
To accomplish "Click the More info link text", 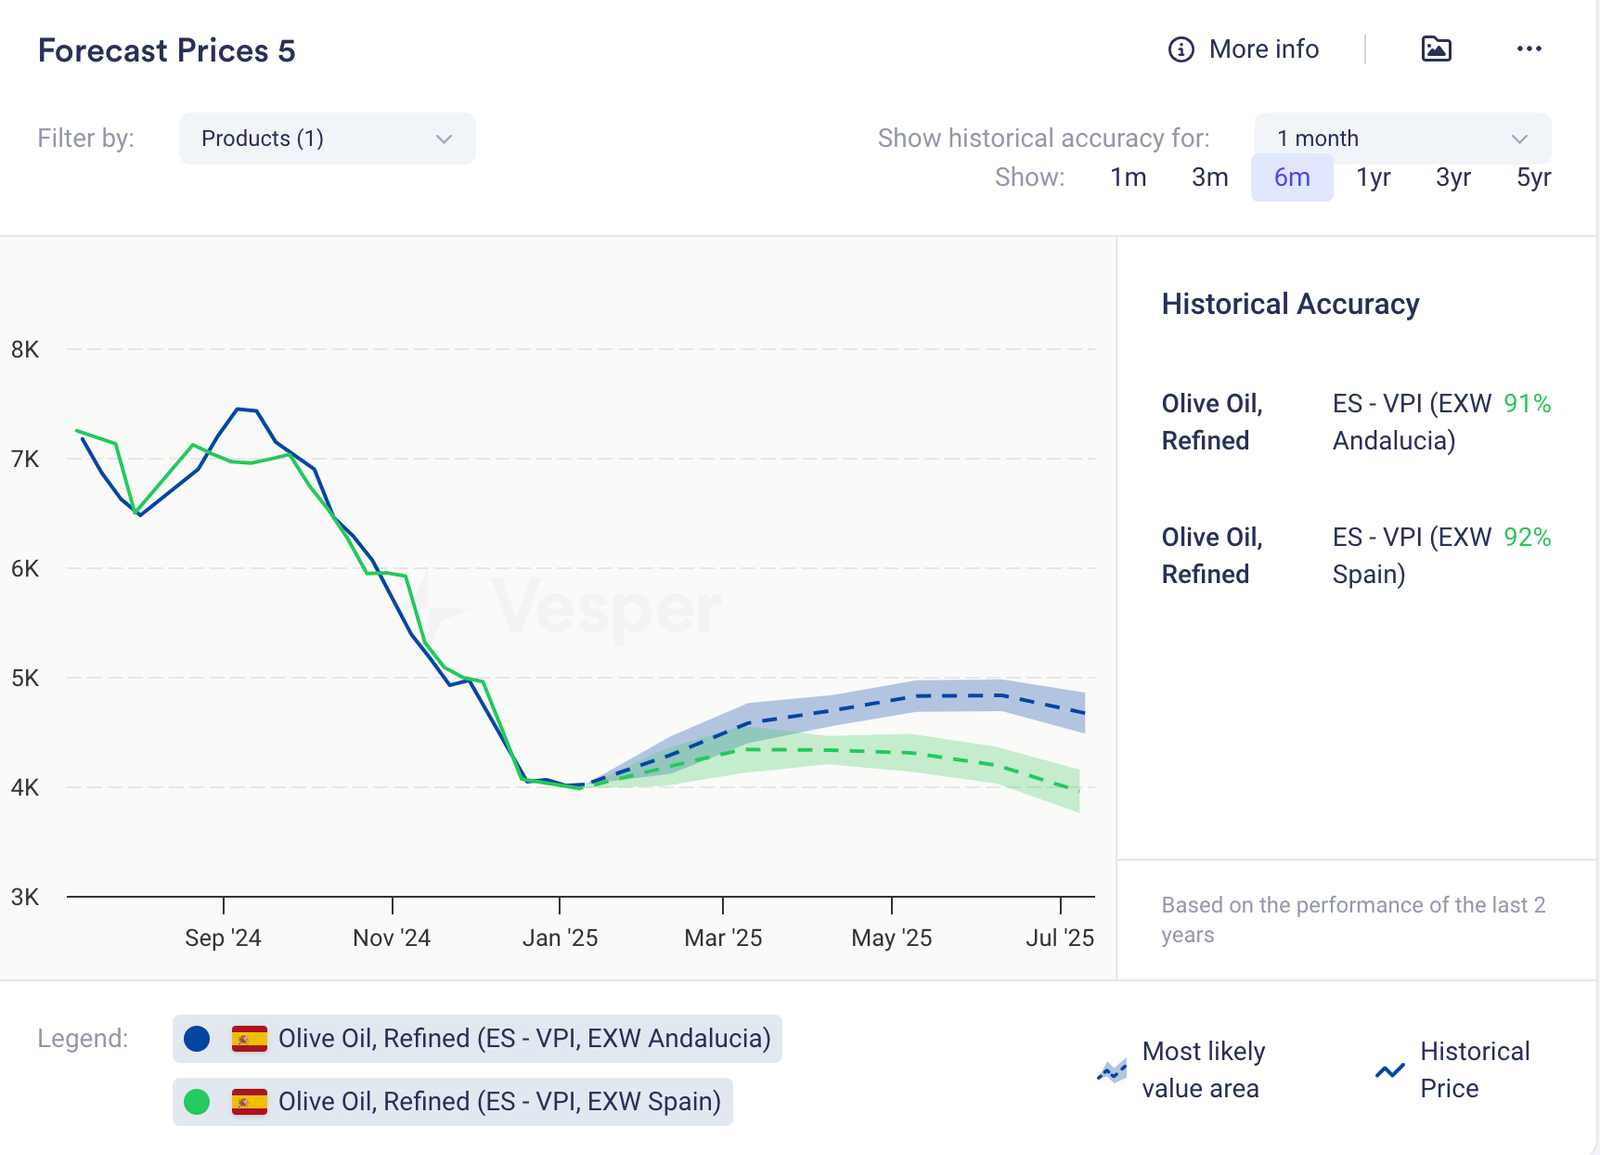I will [1263, 49].
